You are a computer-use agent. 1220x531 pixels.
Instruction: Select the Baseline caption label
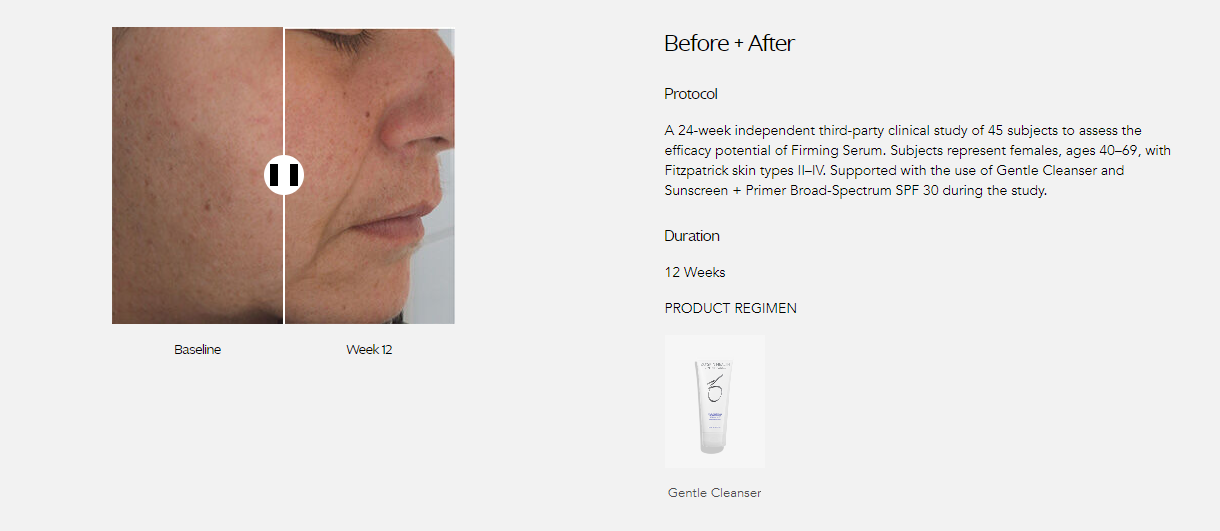[197, 350]
